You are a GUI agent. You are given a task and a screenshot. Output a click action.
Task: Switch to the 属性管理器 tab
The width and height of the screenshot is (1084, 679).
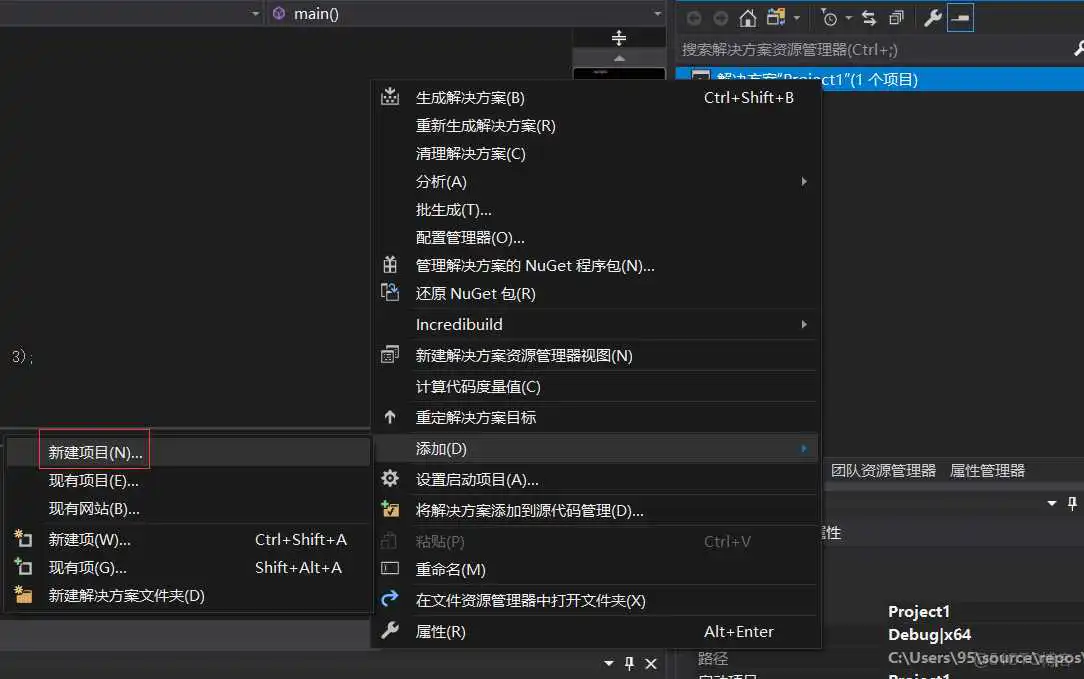(x=987, y=470)
